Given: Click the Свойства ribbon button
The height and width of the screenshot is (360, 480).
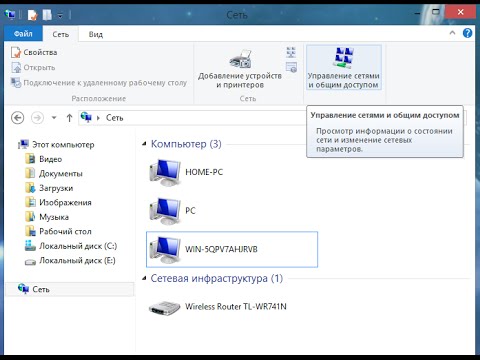Looking at the screenshot, I should (34, 52).
